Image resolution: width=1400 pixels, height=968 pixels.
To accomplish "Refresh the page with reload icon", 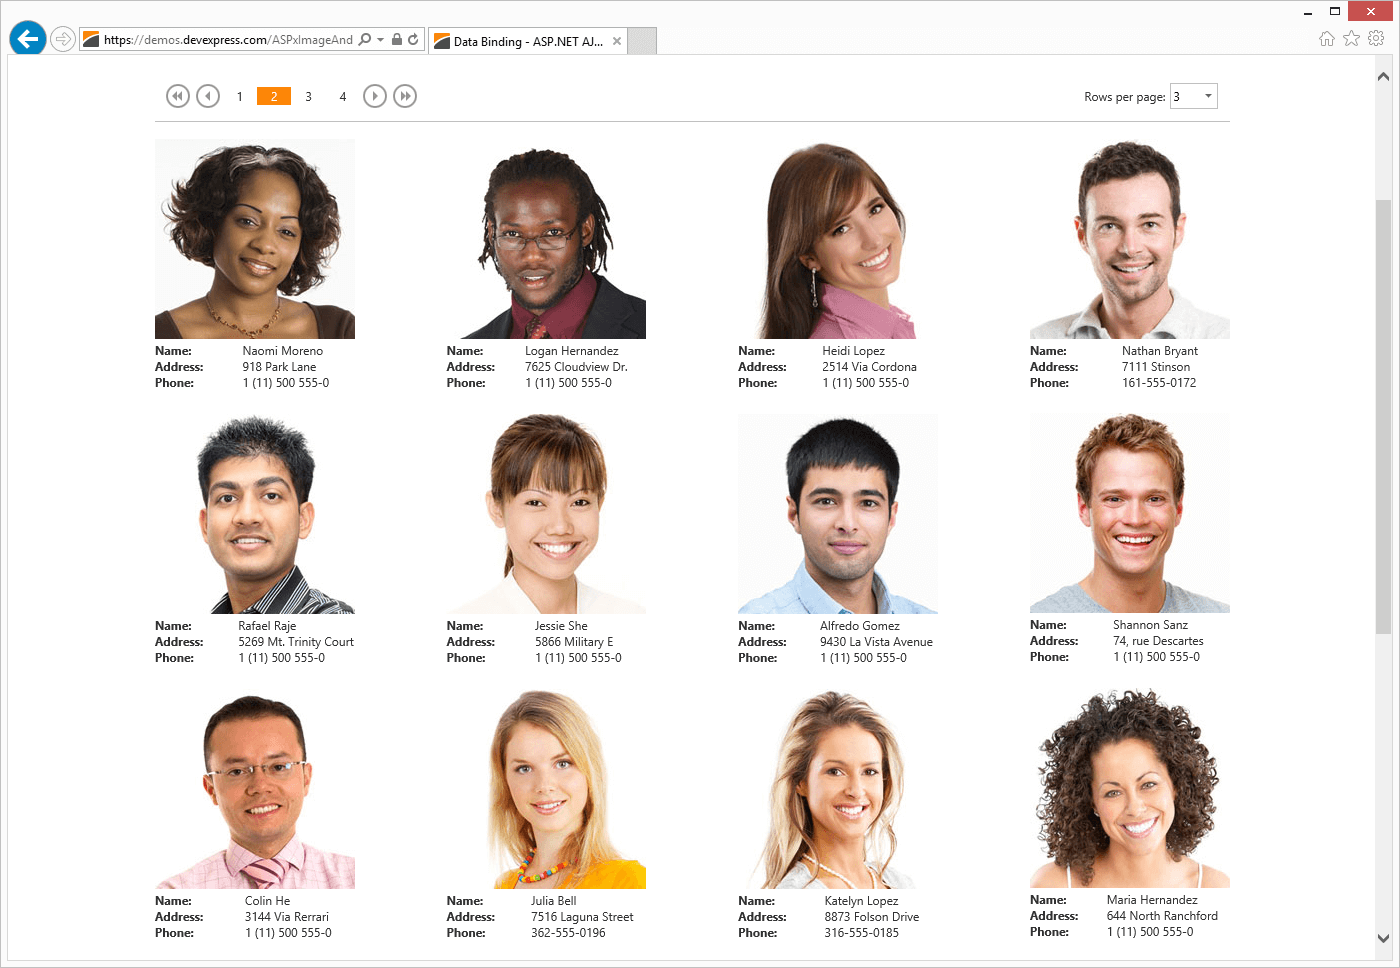I will 413,40.
